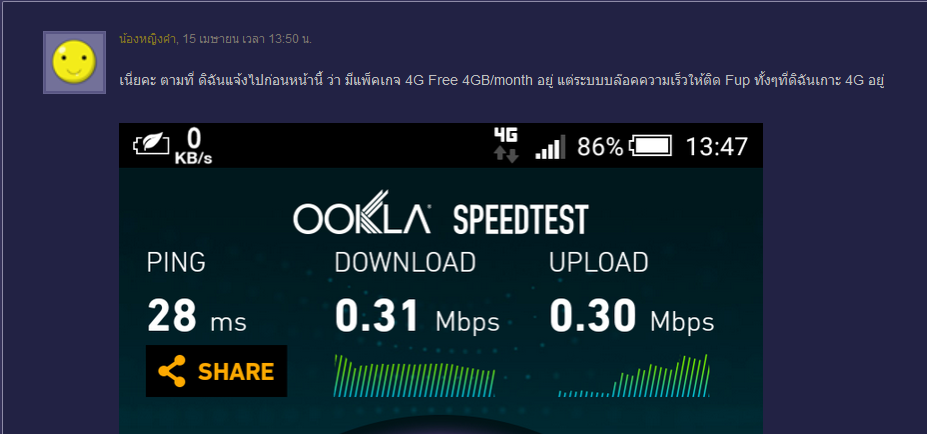Click the post's Thai message text
This screenshot has height=434, width=927.
501,80
